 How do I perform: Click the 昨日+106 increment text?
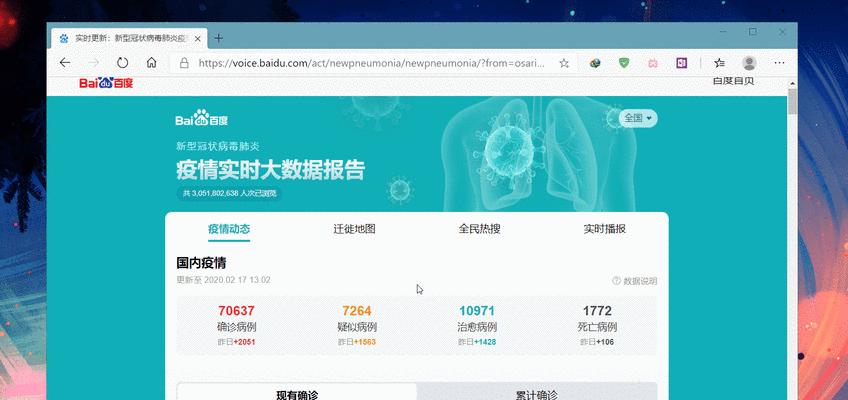coord(597,342)
